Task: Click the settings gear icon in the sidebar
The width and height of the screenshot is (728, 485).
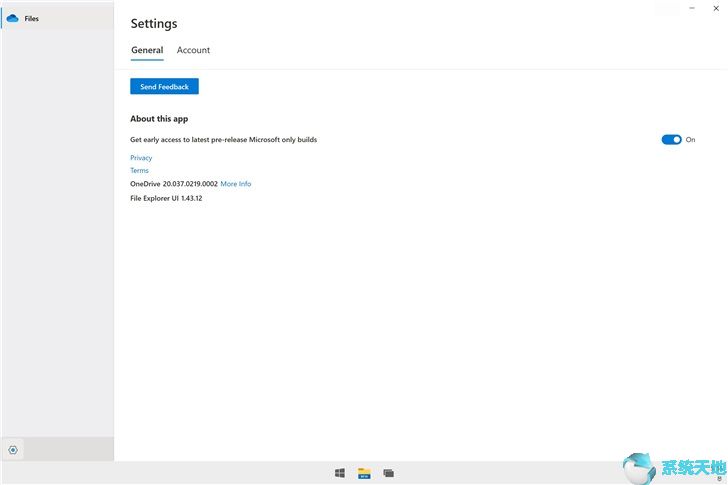Action: click(x=13, y=450)
